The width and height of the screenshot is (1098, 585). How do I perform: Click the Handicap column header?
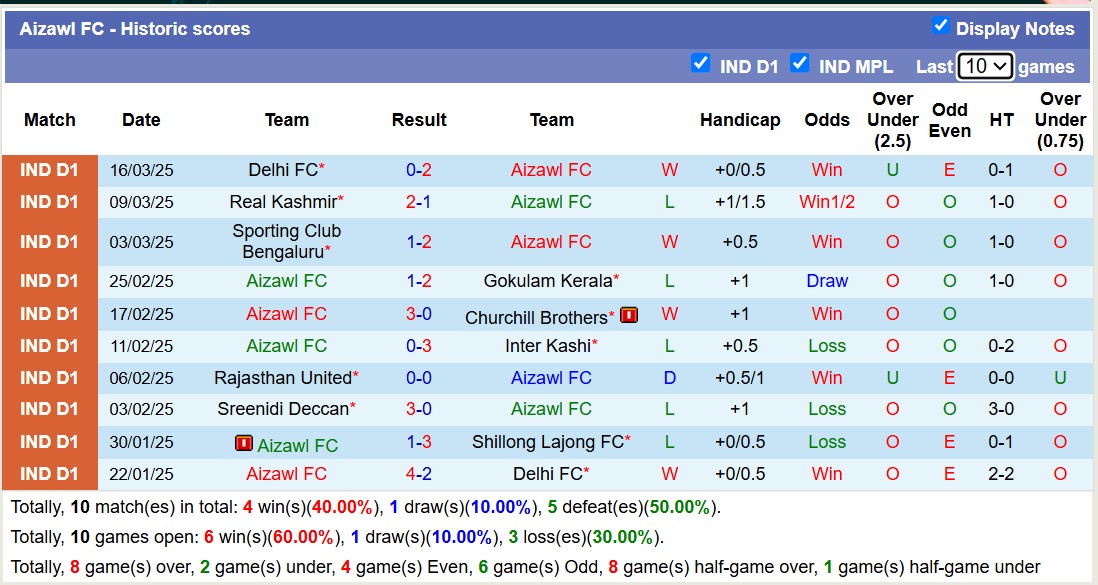coord(740,120)
